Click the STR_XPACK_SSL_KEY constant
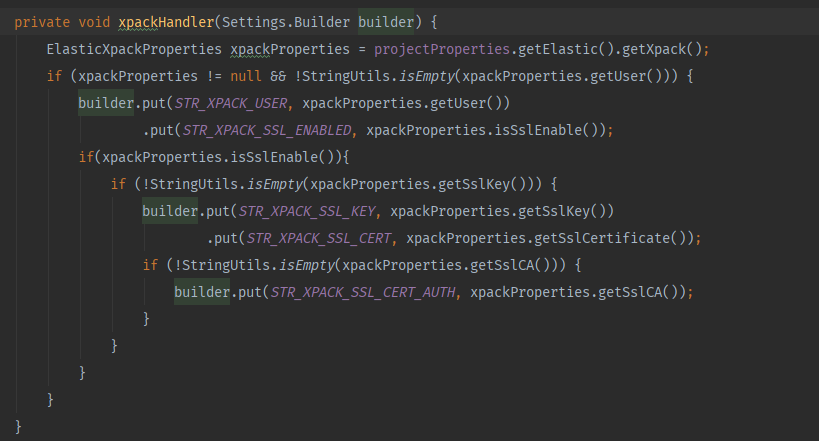 tap(307, 212)
